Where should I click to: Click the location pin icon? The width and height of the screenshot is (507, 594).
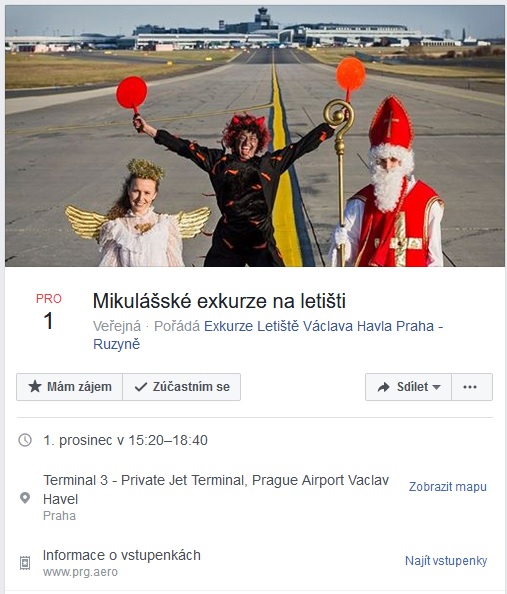point(25,498)
